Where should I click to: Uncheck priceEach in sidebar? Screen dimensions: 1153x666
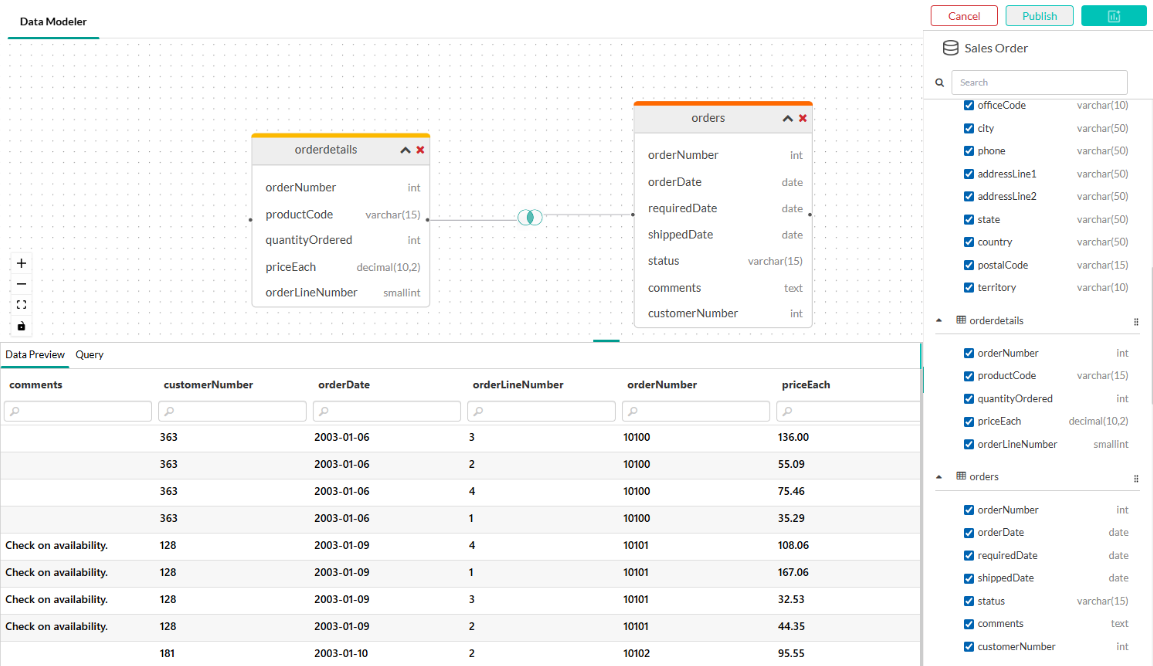[968, 421]
